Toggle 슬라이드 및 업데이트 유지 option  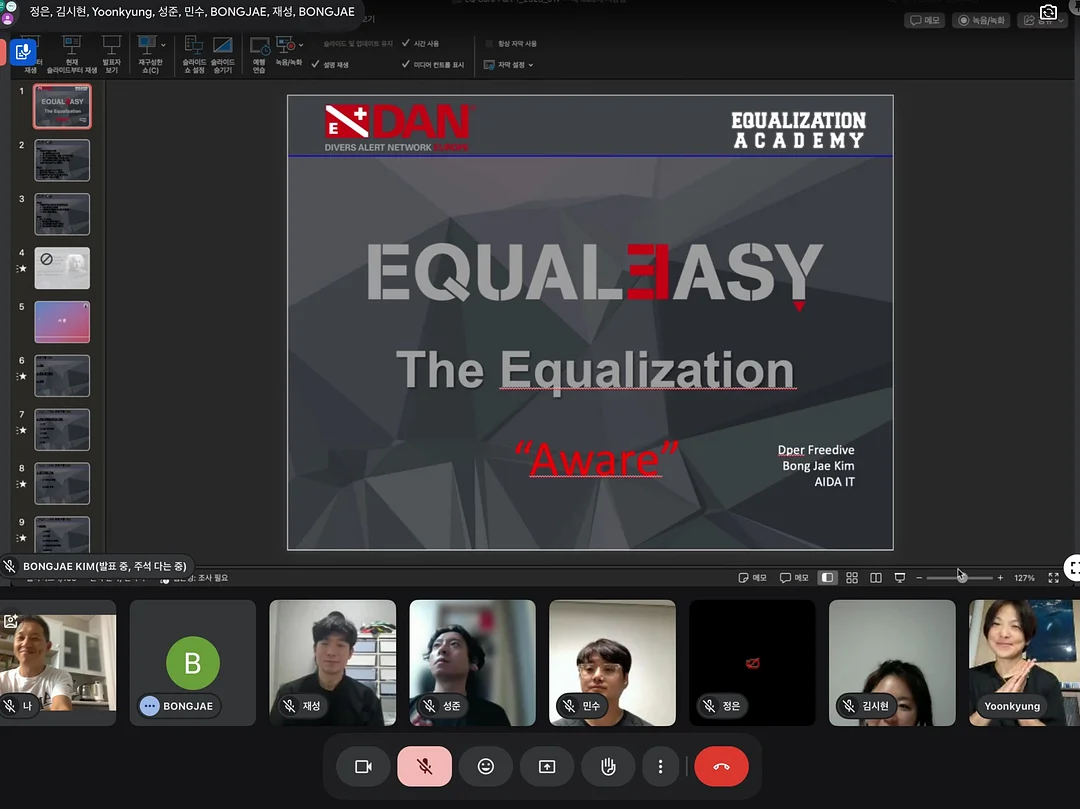tap(357, 43)
